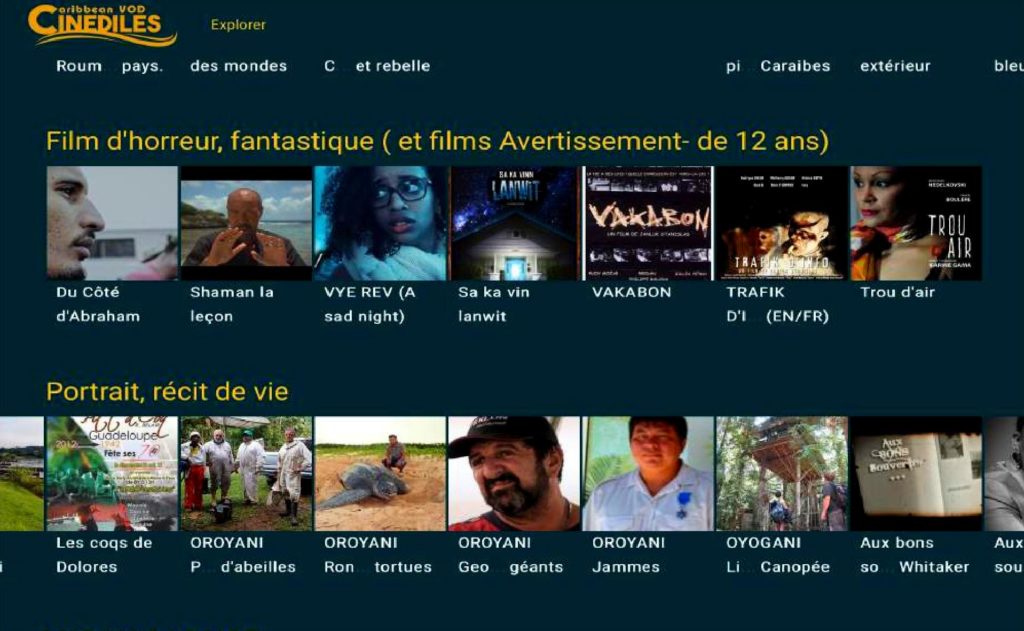Click the Cinediles Caribbean VOD logo
The height and width of the screenshot is (631, 1024).
pyautogui.click(x=103, y=25)
